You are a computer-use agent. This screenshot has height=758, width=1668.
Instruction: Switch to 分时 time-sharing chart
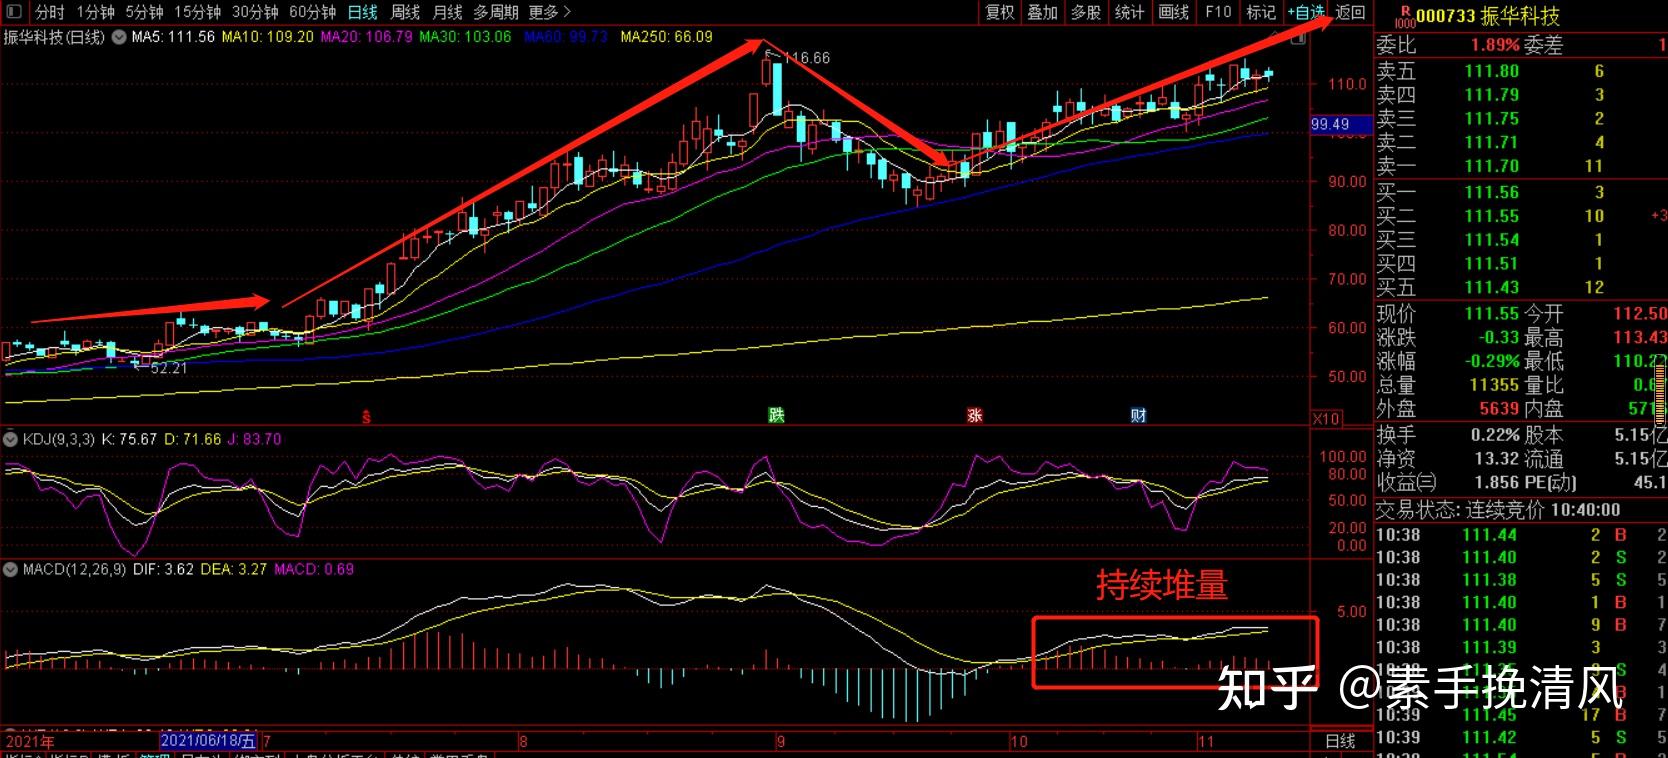[x=50, y=12]
